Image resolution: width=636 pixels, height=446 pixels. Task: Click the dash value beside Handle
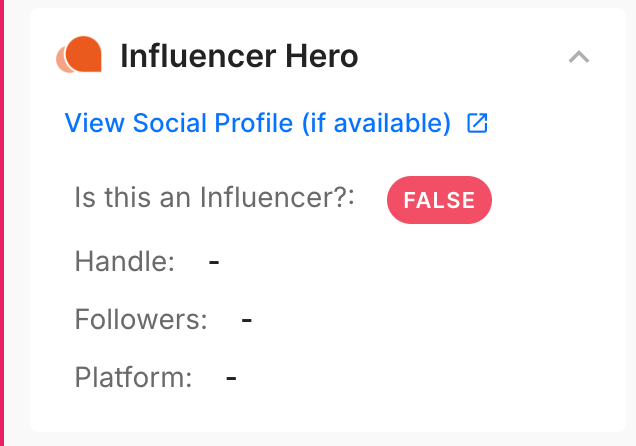214,262
